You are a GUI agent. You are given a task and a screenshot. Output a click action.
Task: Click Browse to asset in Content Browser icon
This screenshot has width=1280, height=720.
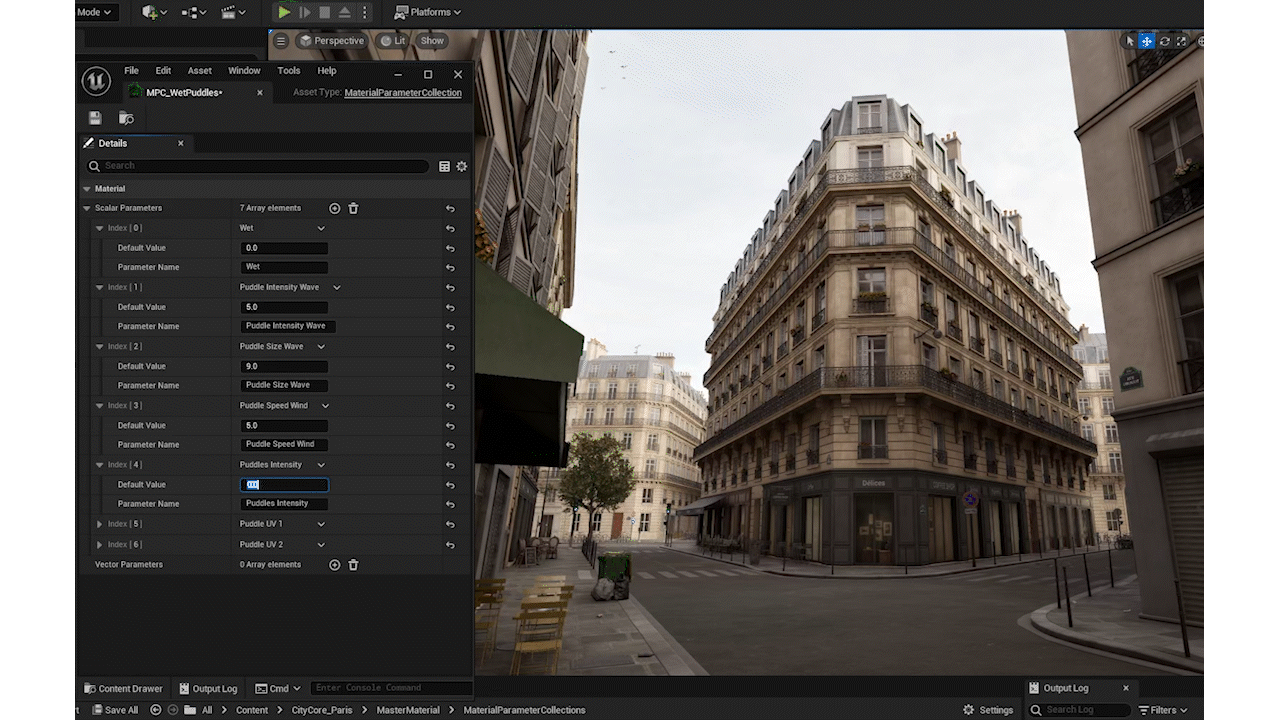click(x=126, y=118)
